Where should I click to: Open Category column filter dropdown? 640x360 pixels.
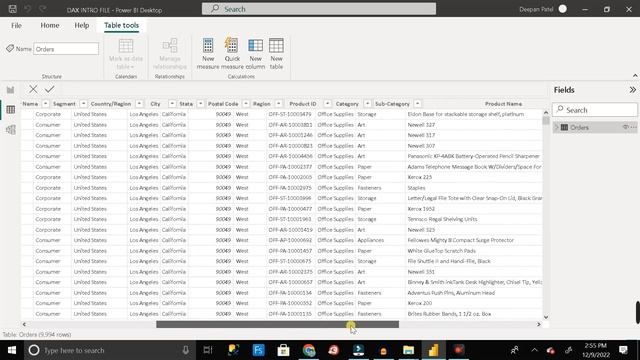367,104
